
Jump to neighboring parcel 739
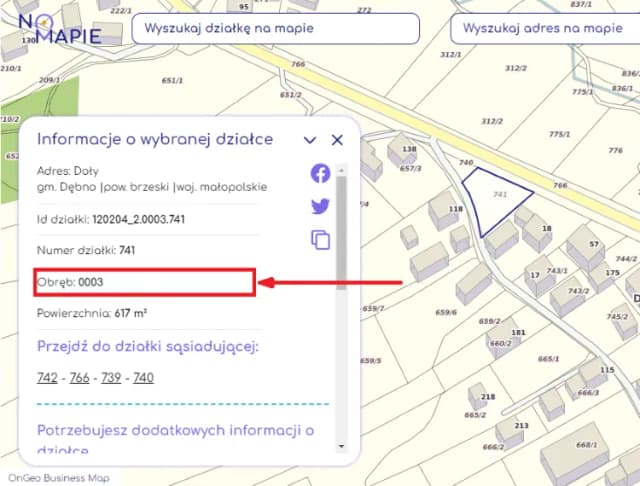tap(111, 377)
